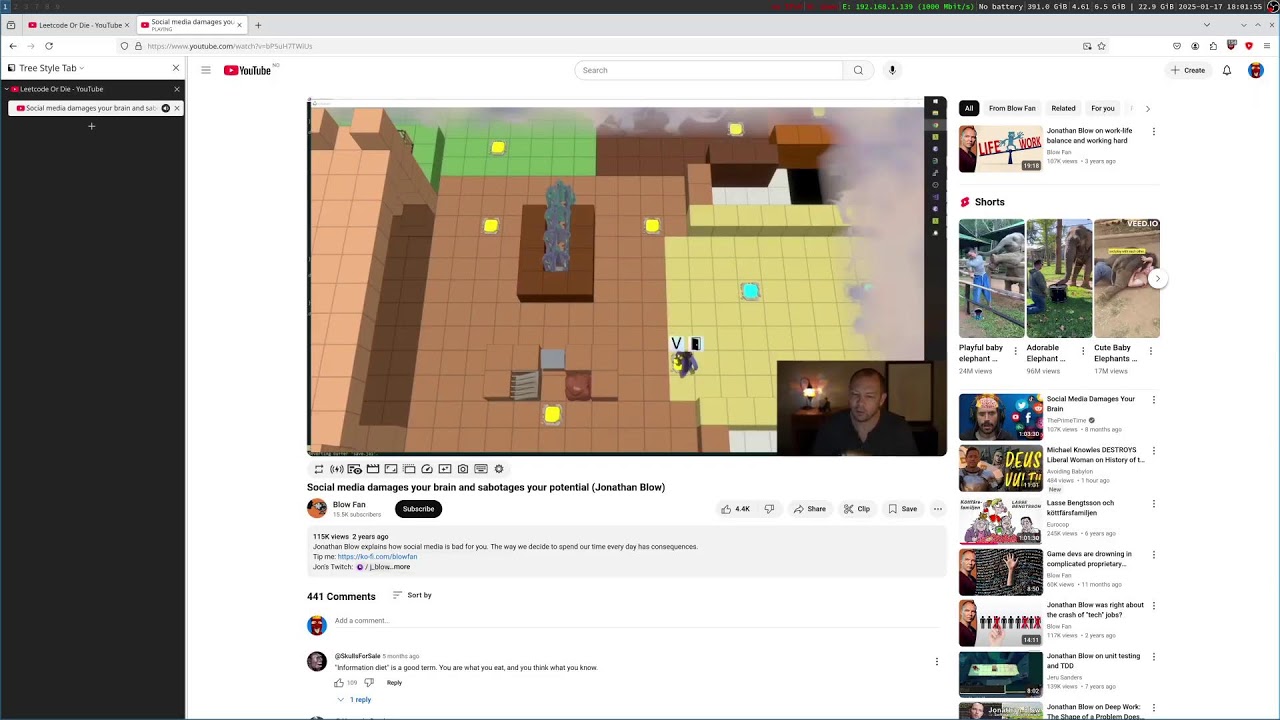Start voice search with microphone icon
1280x720 pixels.
(x=892, y=70)
